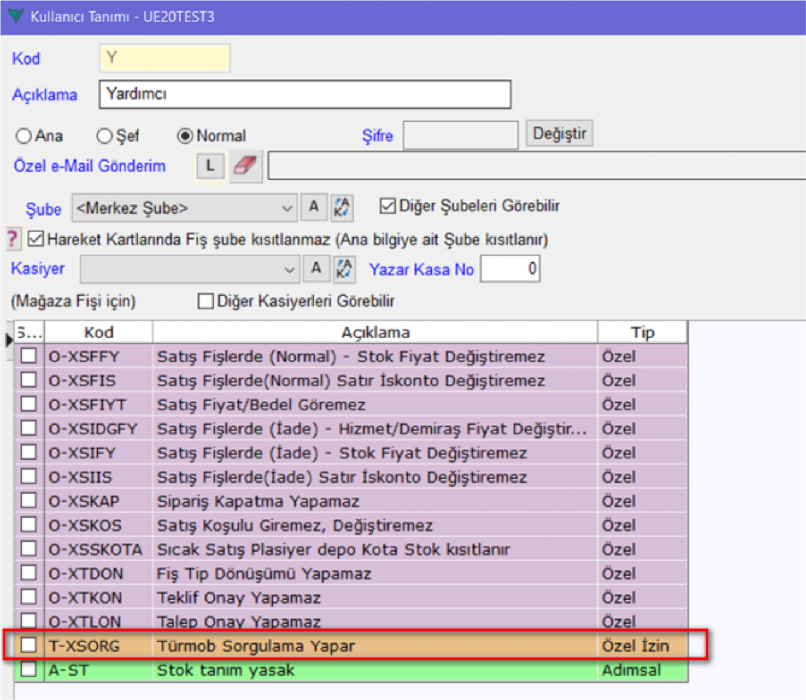Click the A button next to Şube dropdown

tap(313, 207)
